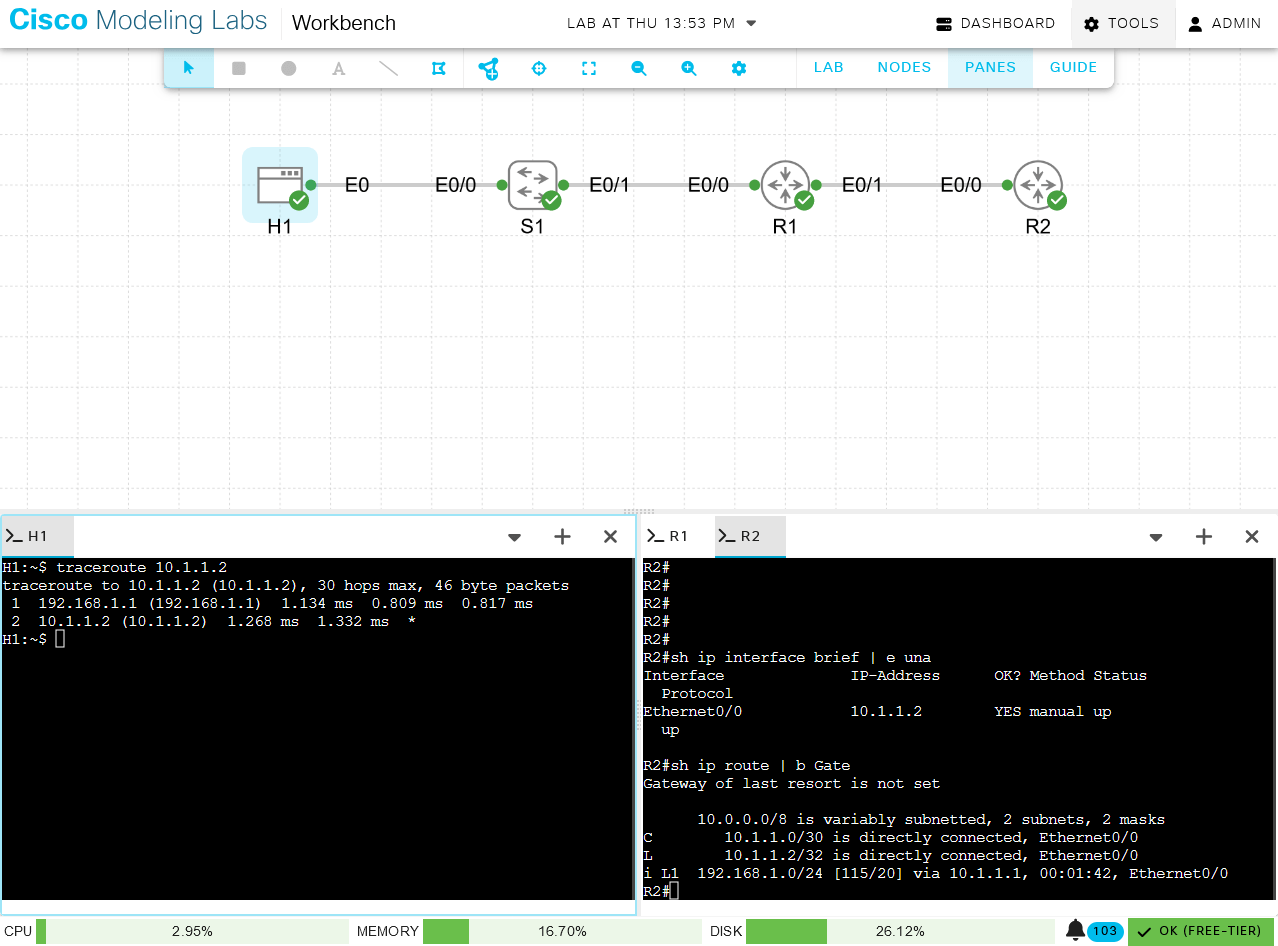Click the 103 notification count badge
Viewport: 1278px width, 946px height.
(1105, 931)
